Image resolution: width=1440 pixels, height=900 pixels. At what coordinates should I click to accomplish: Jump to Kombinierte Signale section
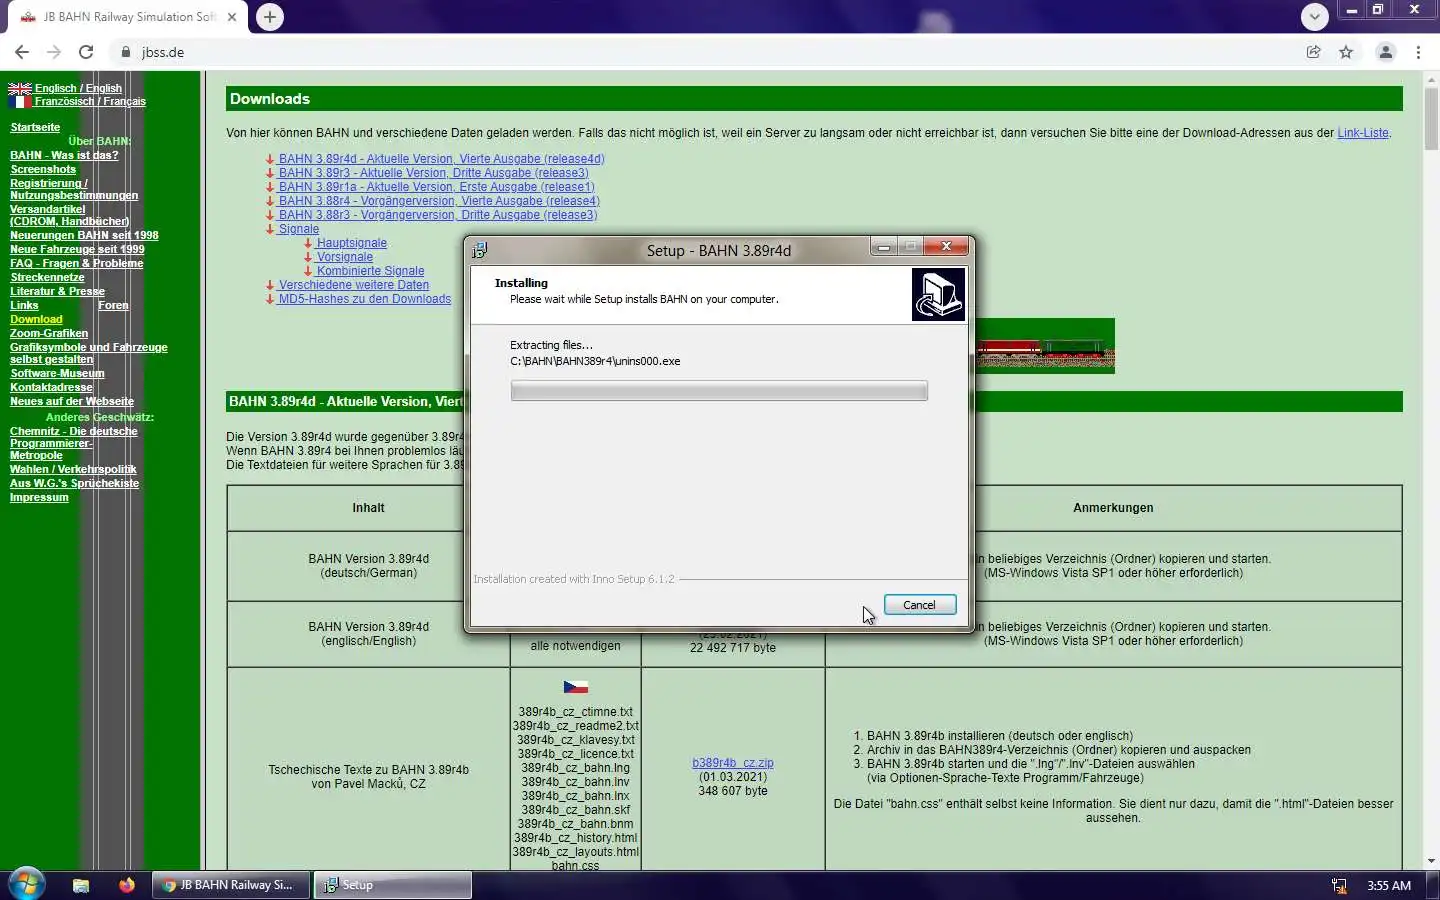(370, 271)
